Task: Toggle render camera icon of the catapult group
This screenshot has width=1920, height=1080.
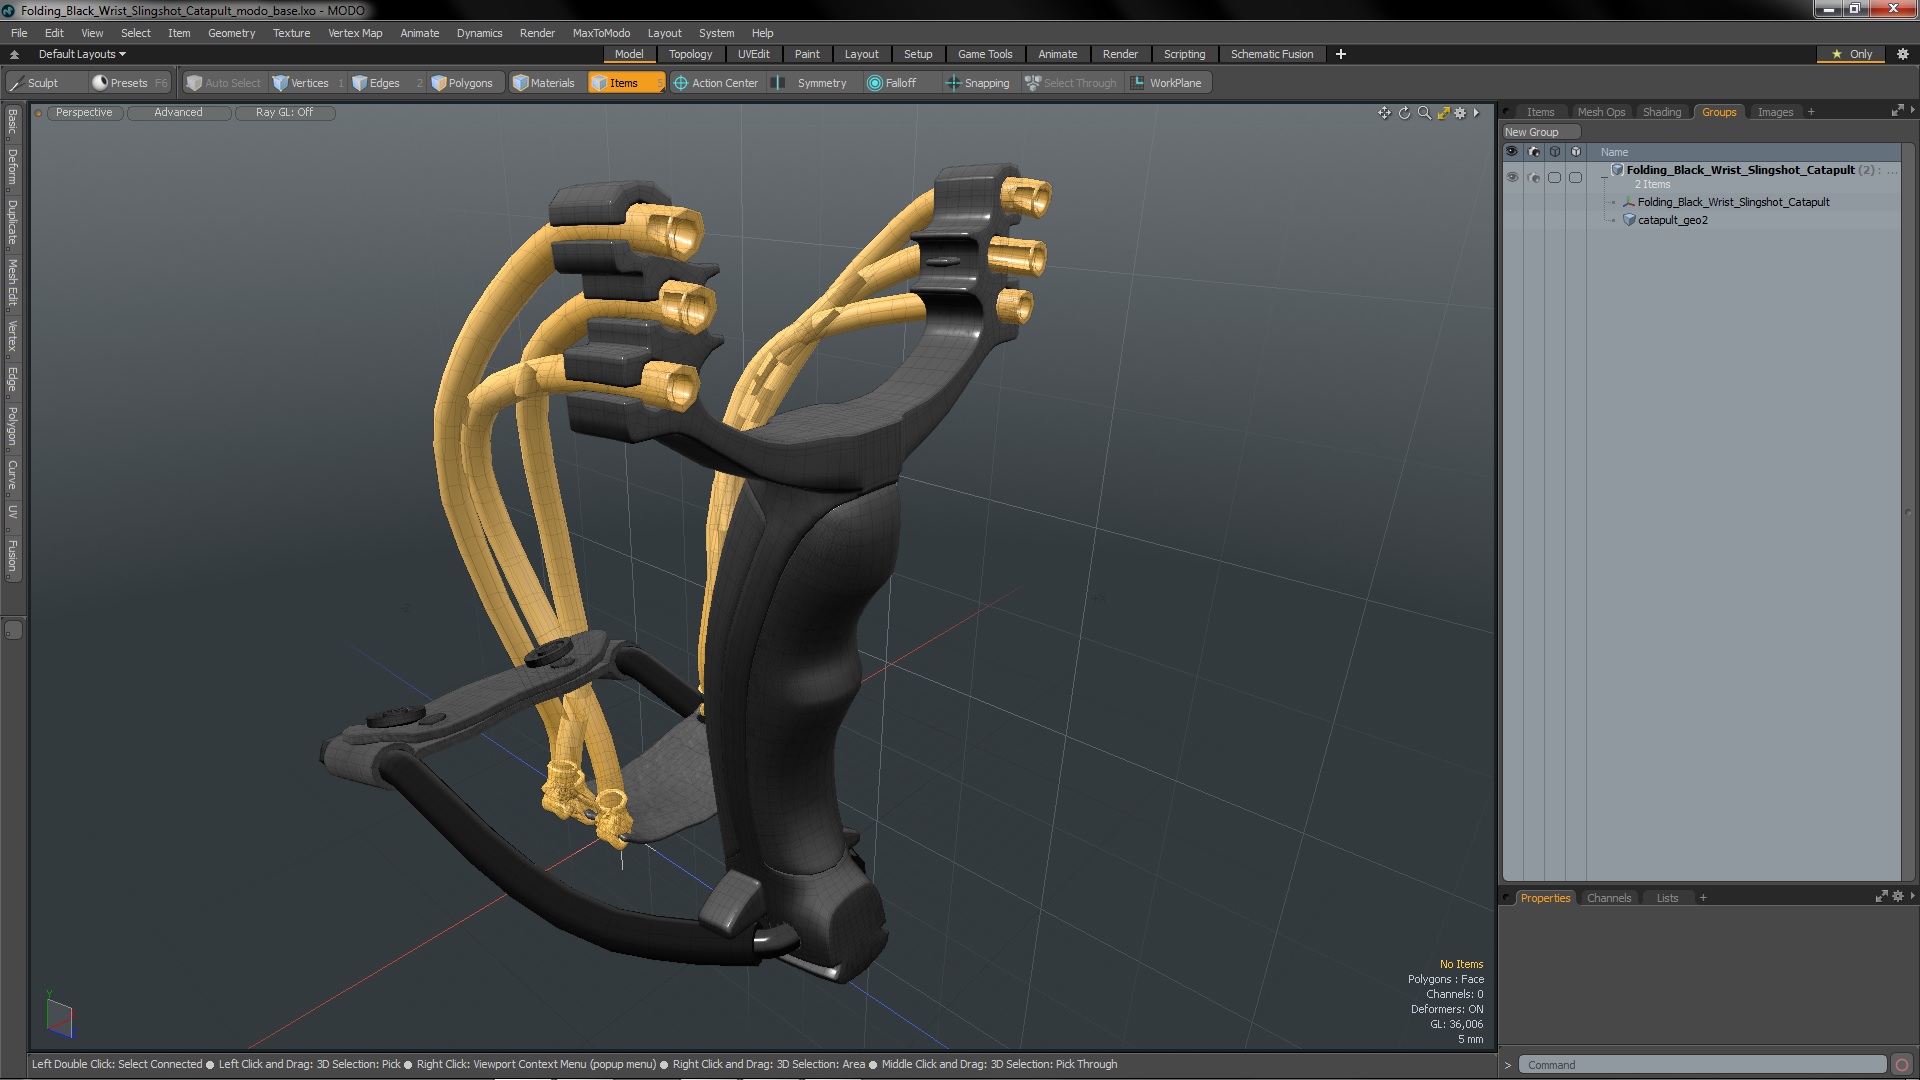Action: click(x=1534, y=177)
